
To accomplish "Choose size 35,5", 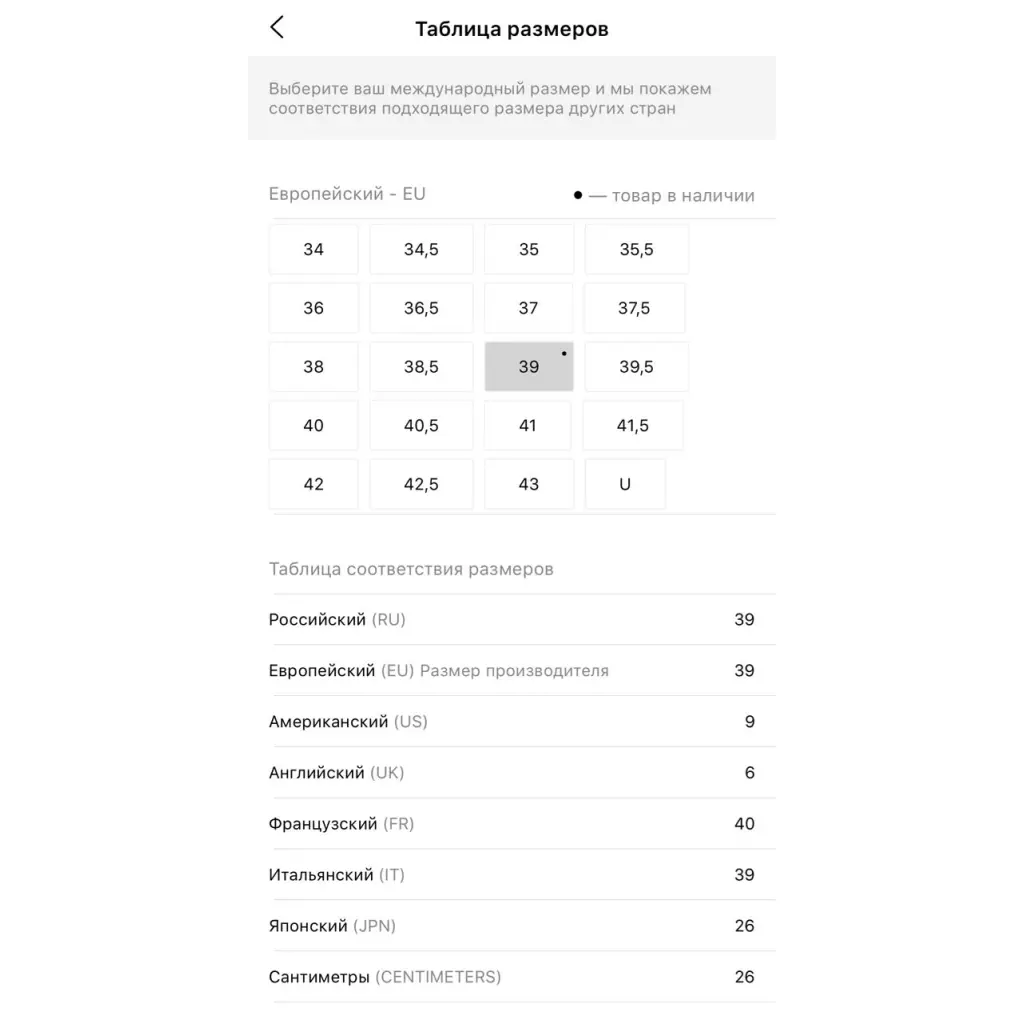I will (x=636, y=250).
